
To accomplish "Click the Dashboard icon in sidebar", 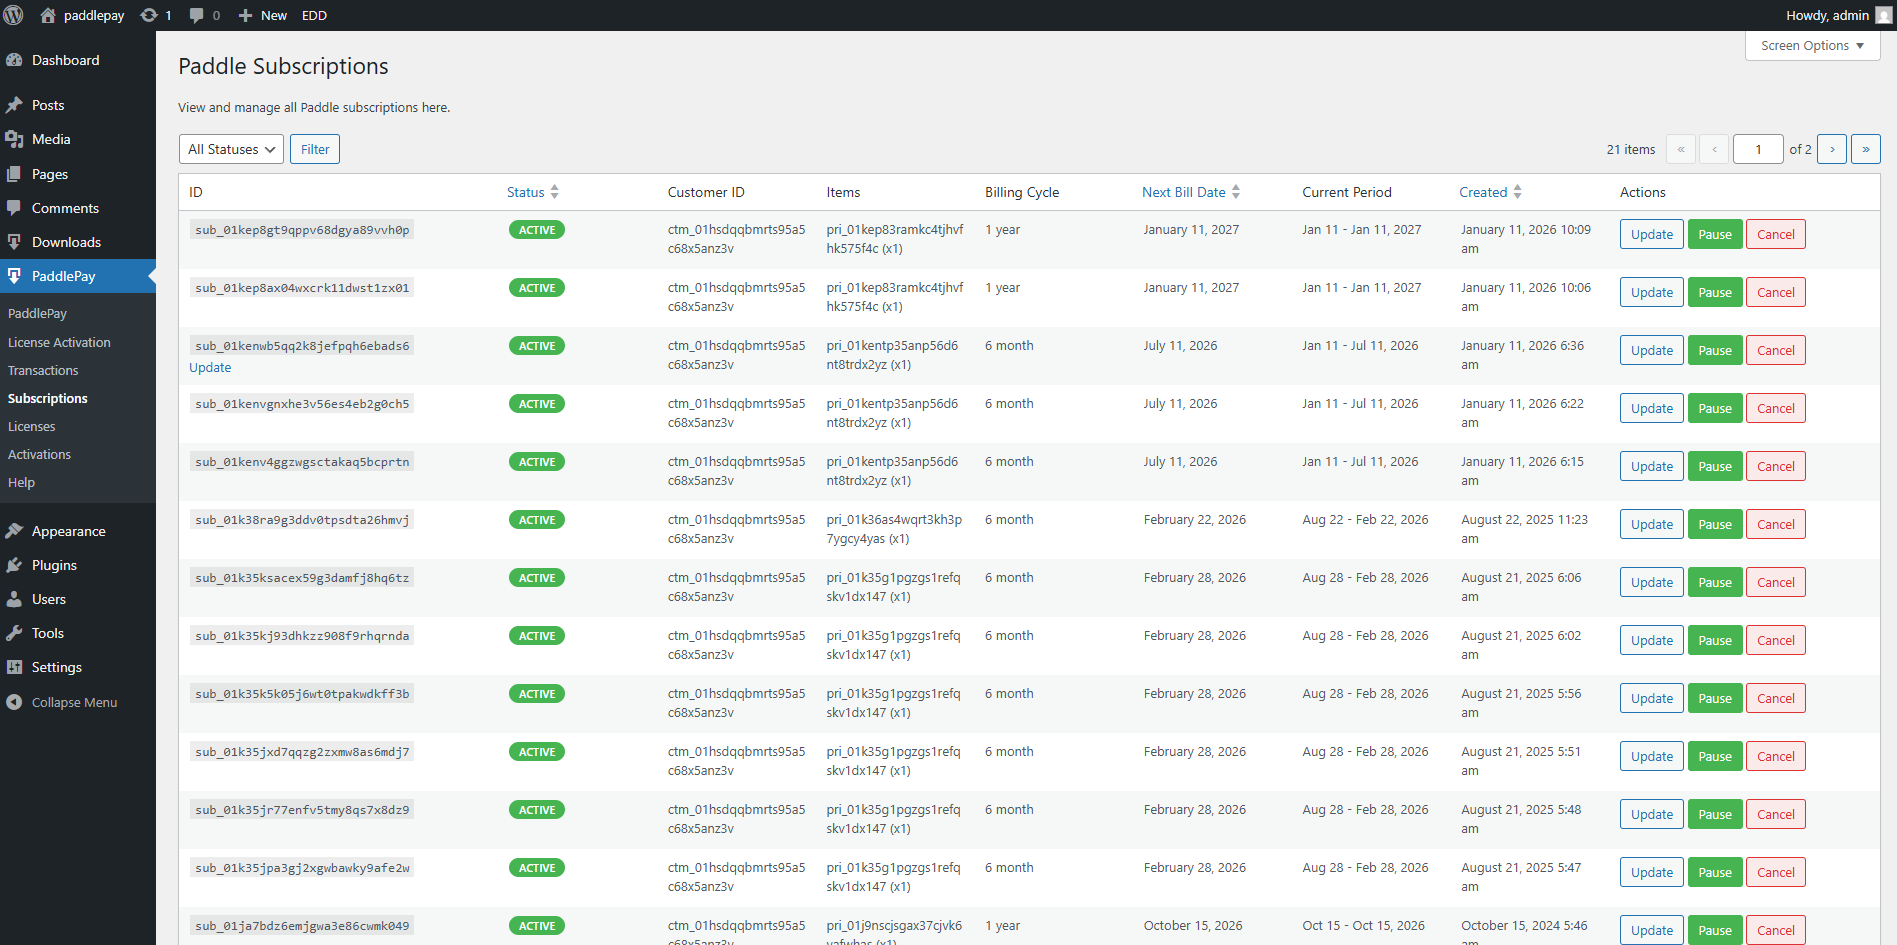I will pyautogui.click(x=14, y=60).
